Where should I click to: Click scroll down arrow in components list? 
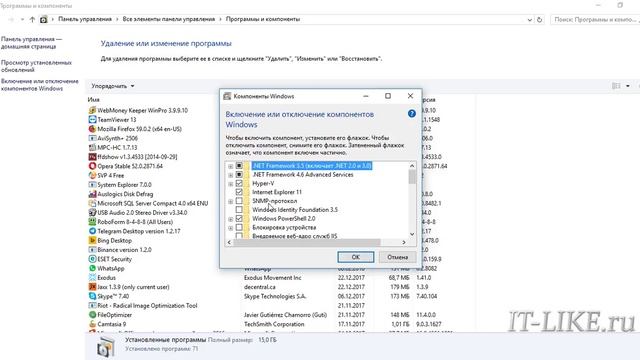(x=412, y=234)
